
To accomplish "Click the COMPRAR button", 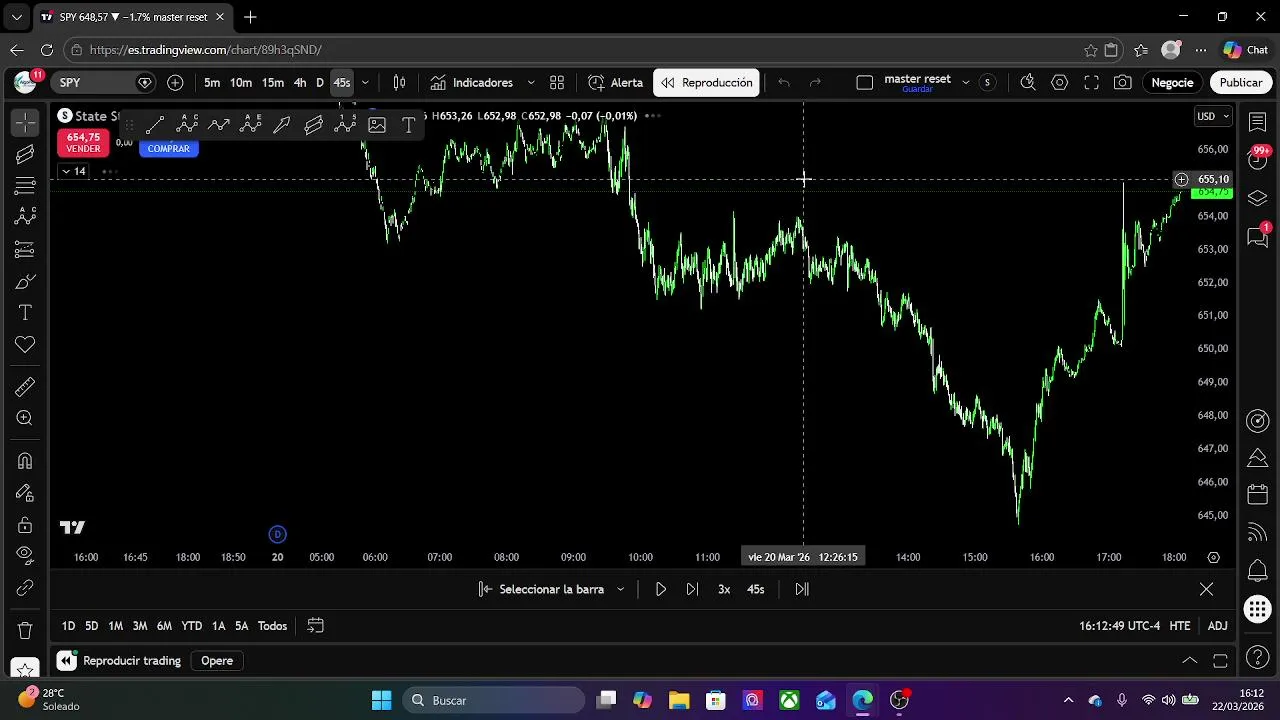I will (168, 148).
